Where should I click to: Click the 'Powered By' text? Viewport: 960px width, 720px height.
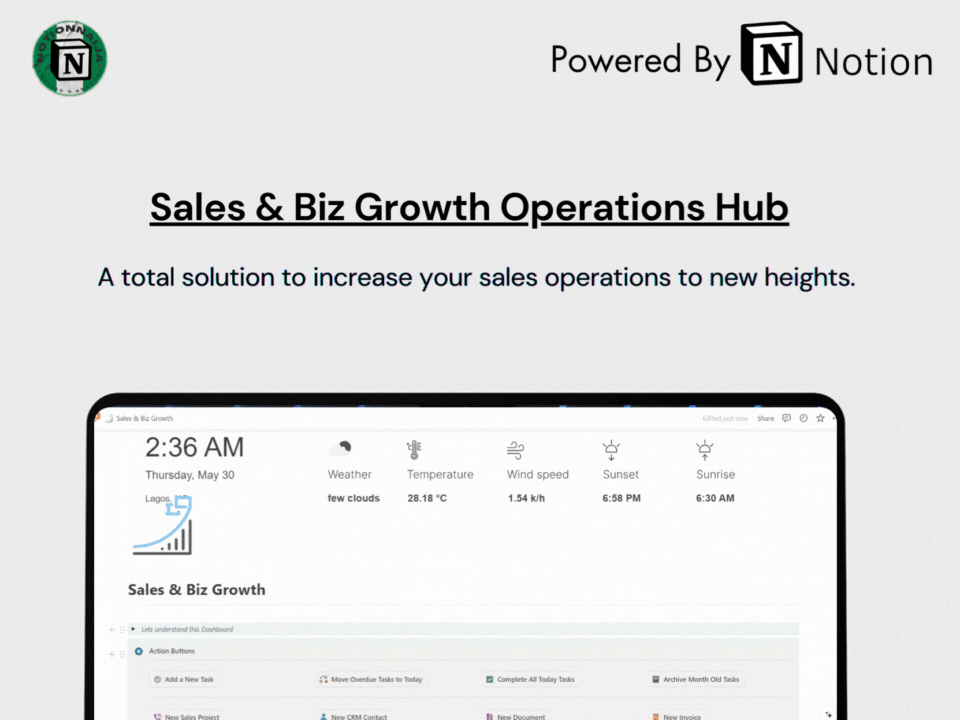point(641,61)
